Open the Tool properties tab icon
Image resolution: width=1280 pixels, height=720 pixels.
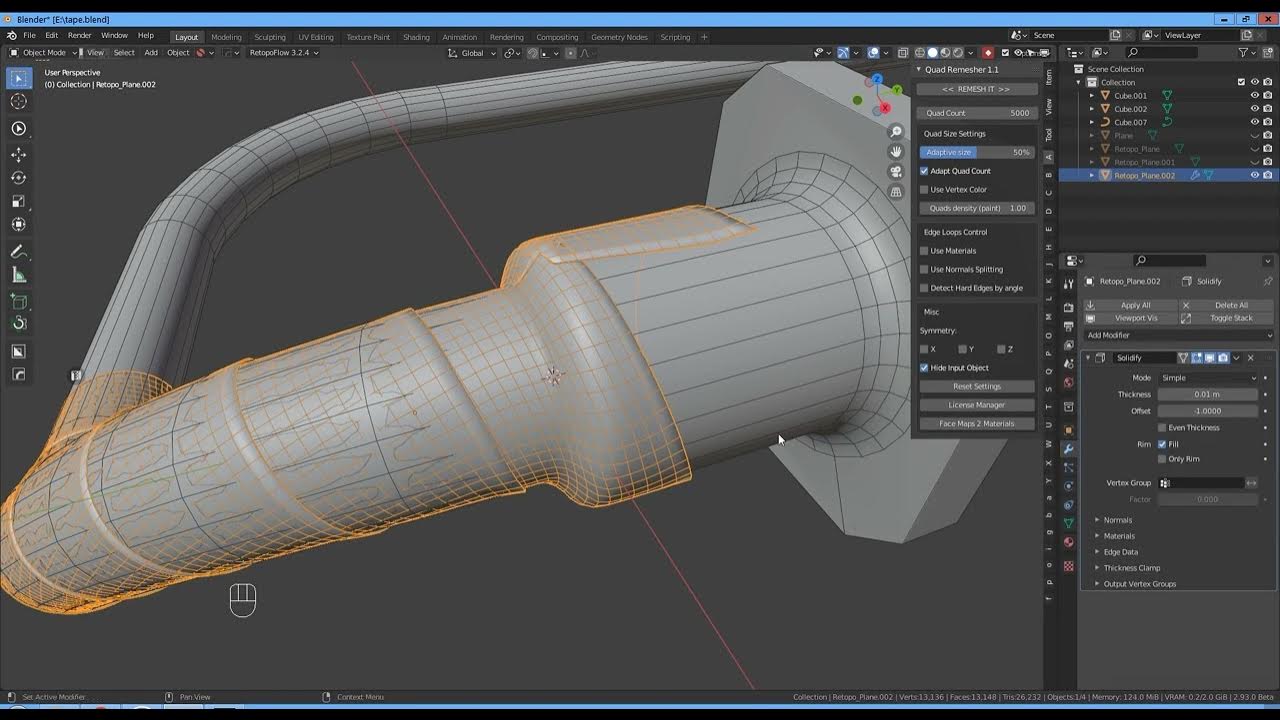(1068, 283)
